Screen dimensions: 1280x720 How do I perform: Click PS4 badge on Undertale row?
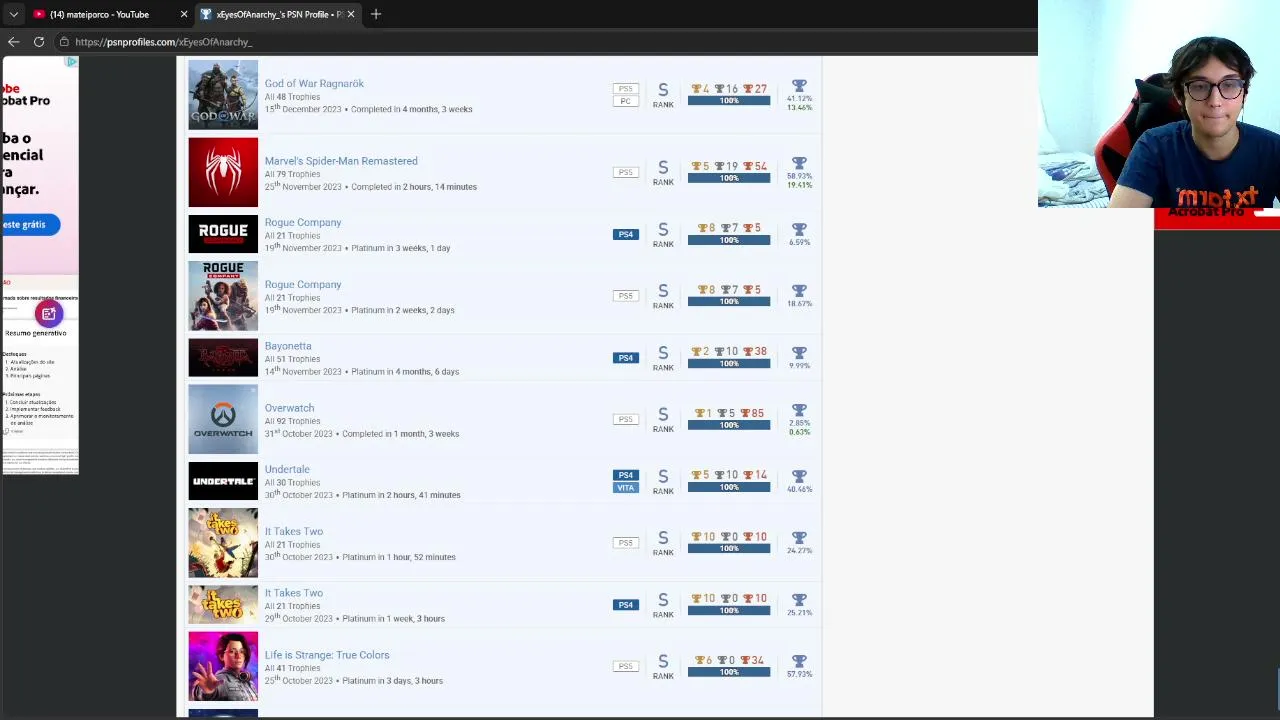(626, 475)
